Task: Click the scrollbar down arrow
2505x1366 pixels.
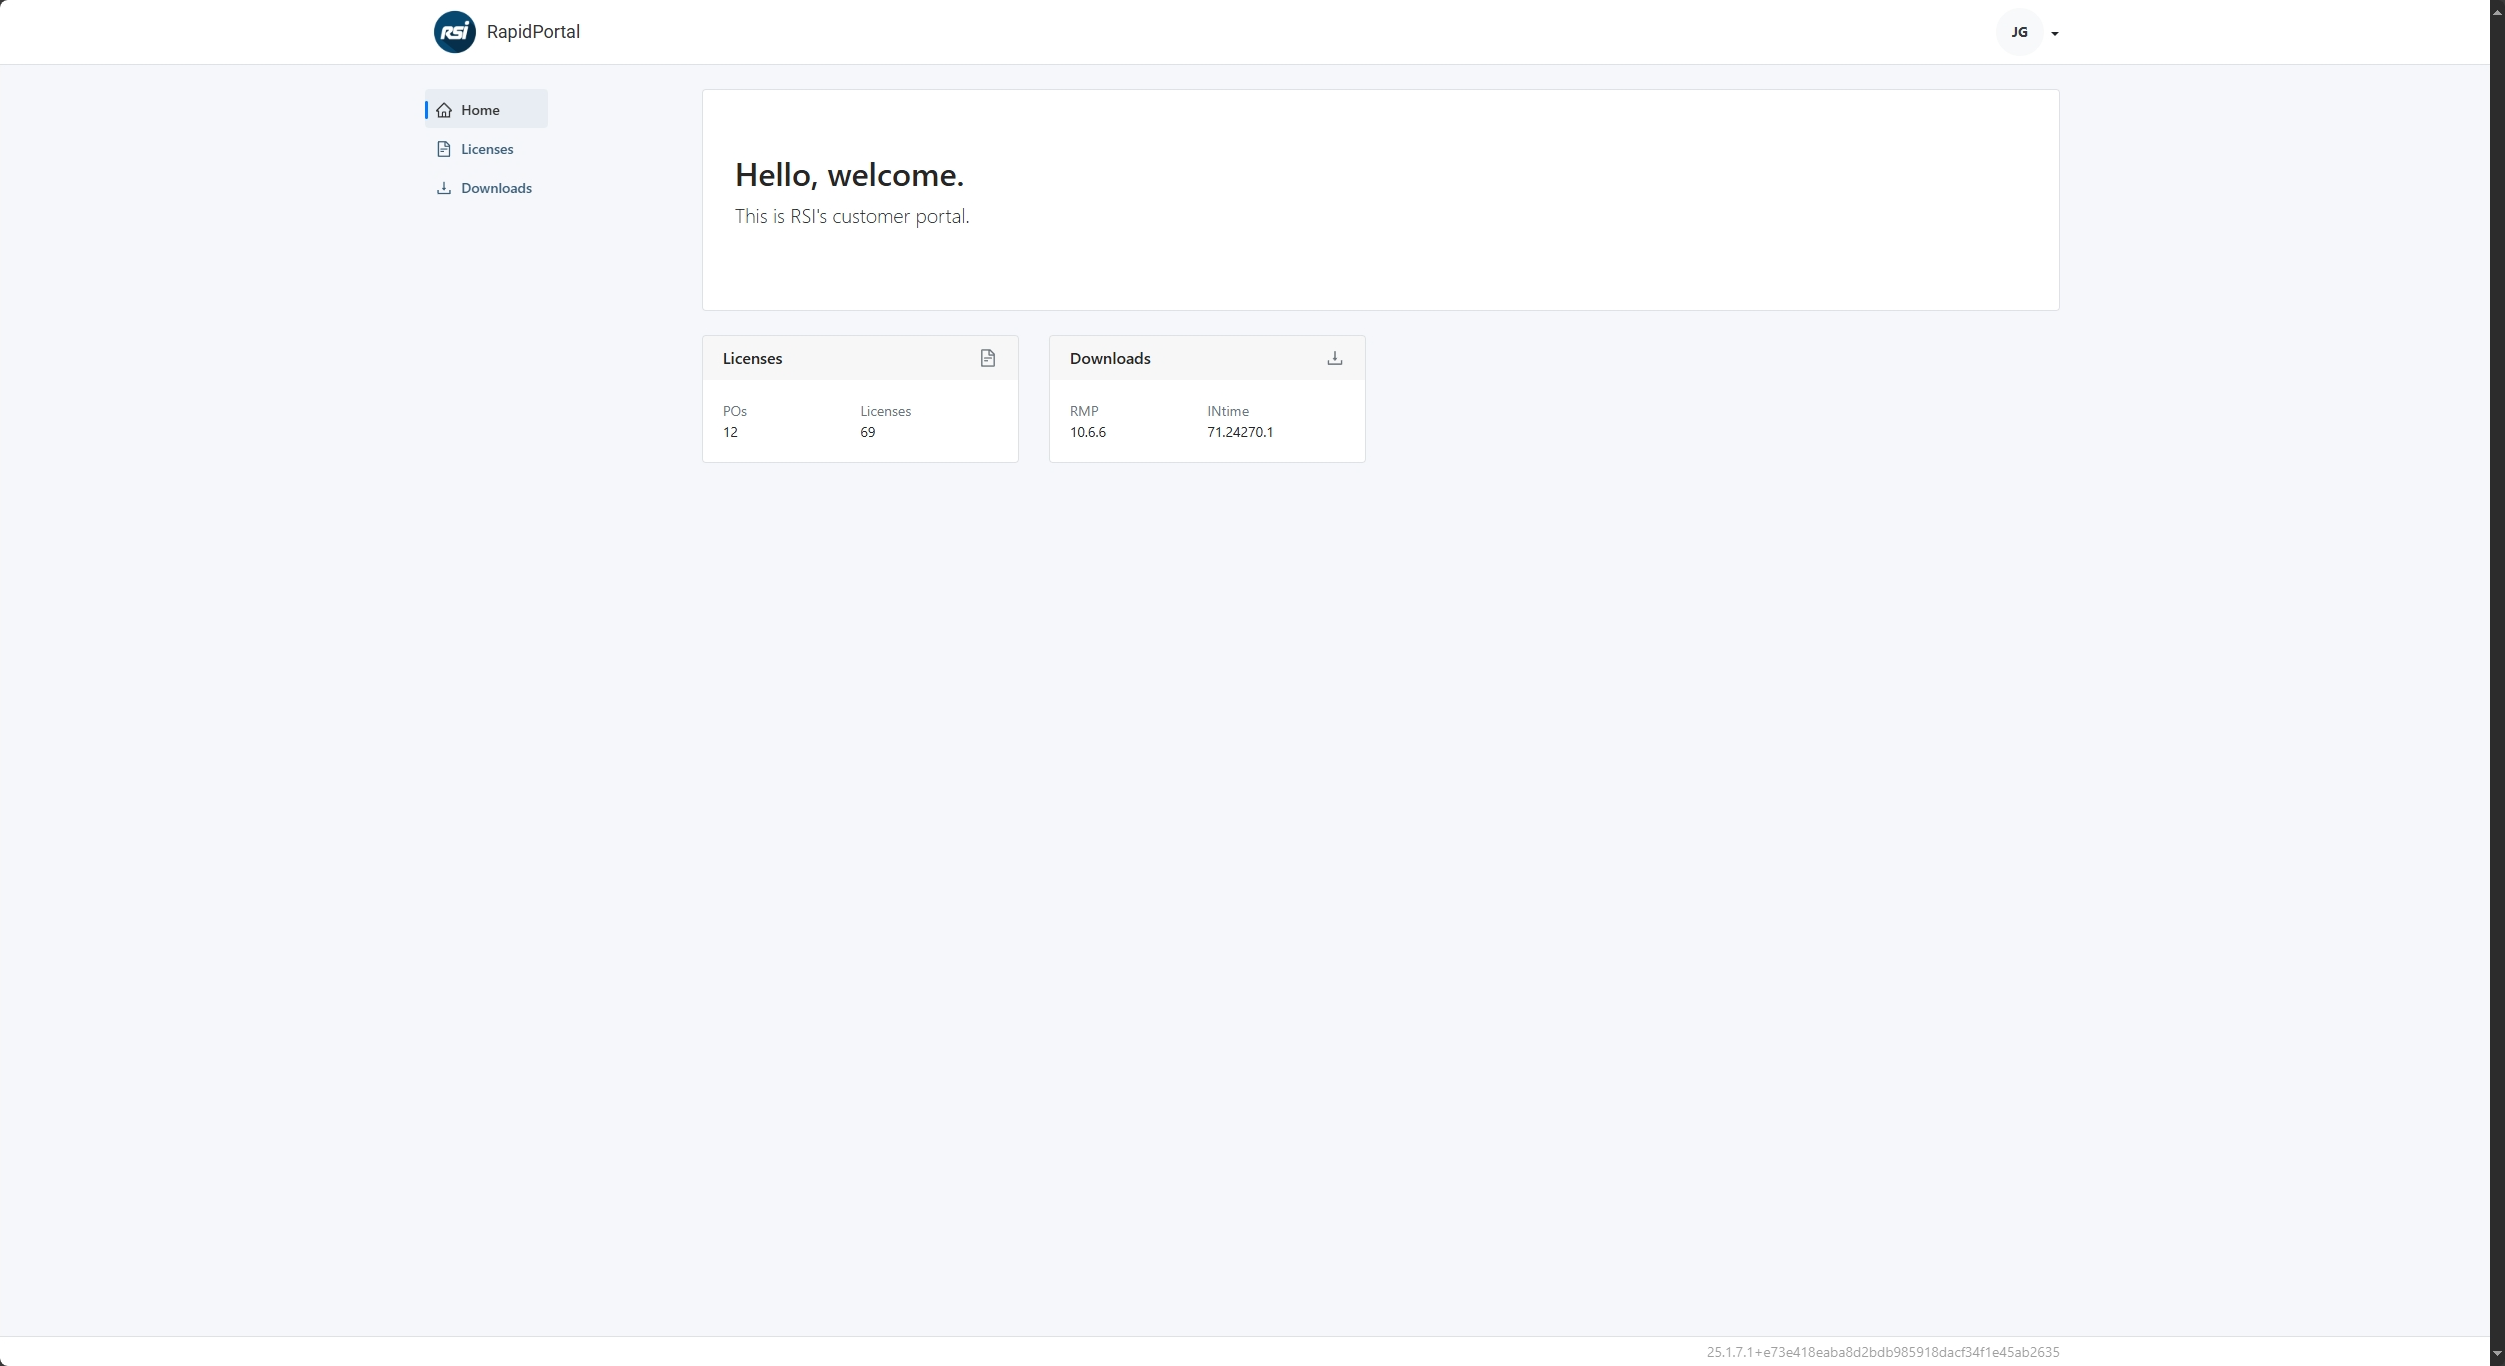Action: (2496, 1354)
